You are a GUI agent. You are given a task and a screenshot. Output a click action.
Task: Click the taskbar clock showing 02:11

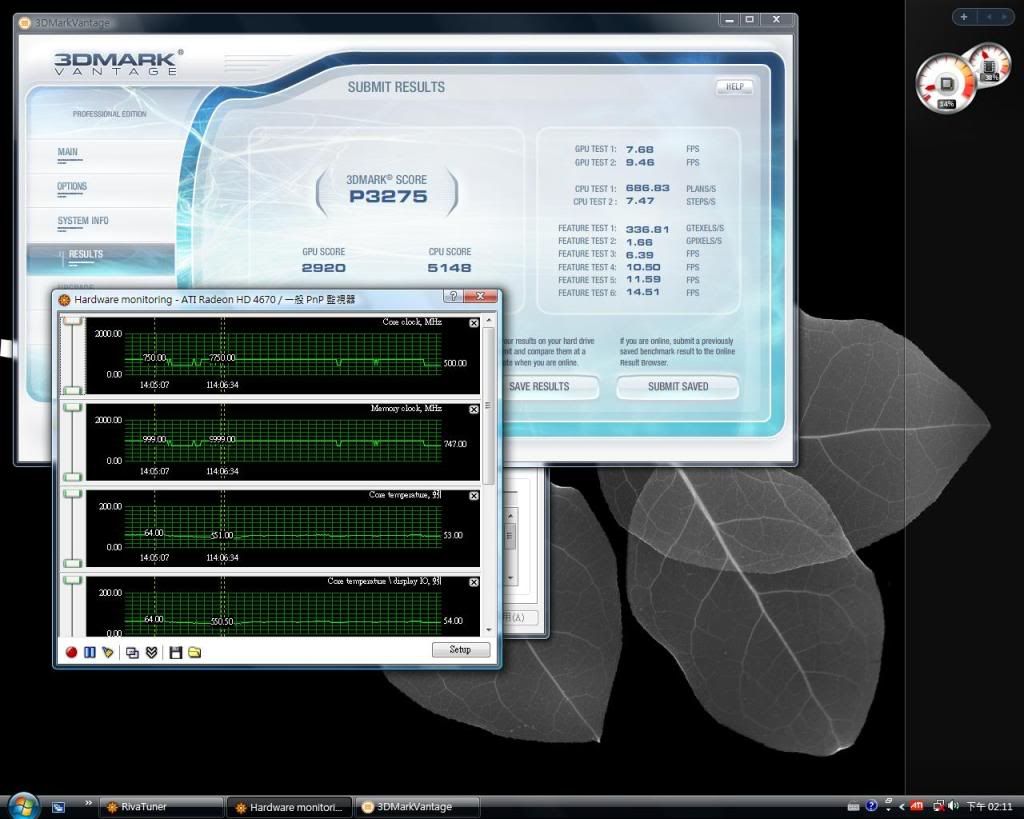989,807
